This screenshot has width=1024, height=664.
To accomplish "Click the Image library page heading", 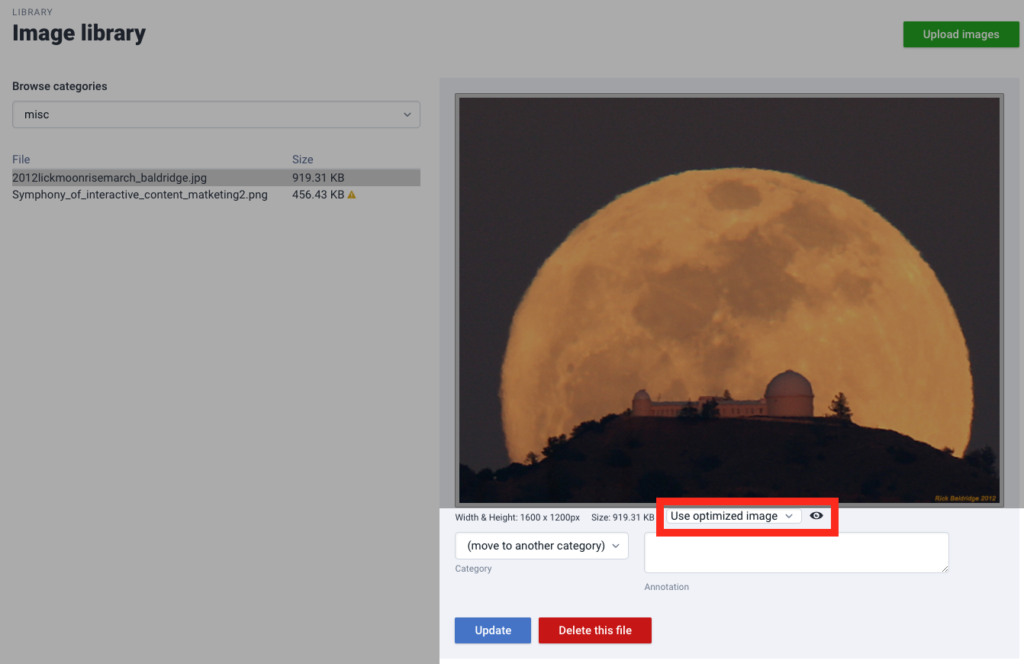I will click(x=79, y=33).
